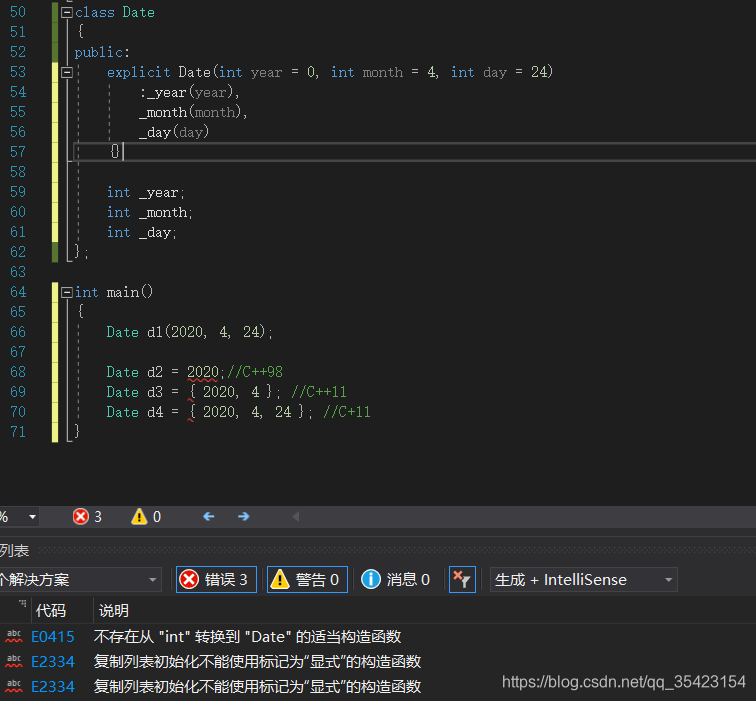Open error code link E0415
This screenshot has width=756, height=701.
coord(53,637)
